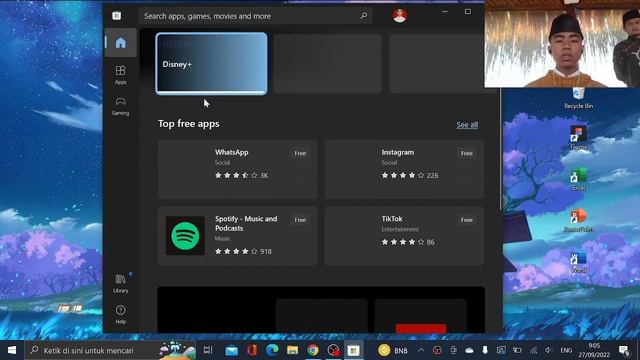Open the user profile avatar

pos(399,16)
